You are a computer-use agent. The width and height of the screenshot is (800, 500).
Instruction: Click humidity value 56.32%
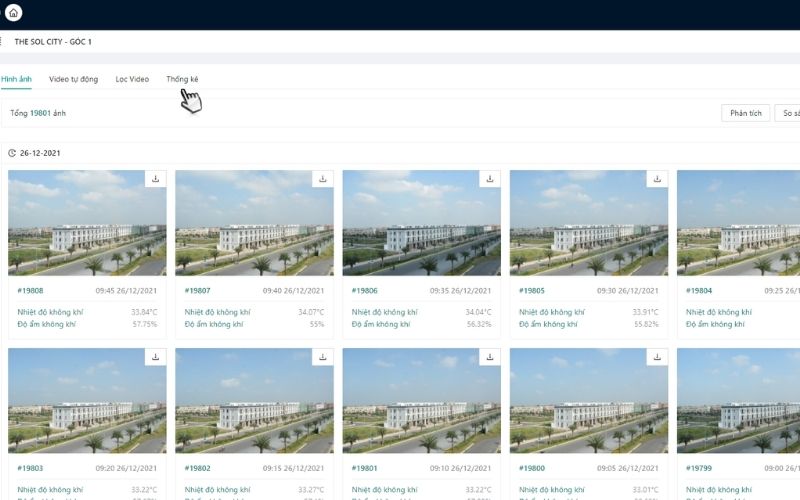point(479,324)
